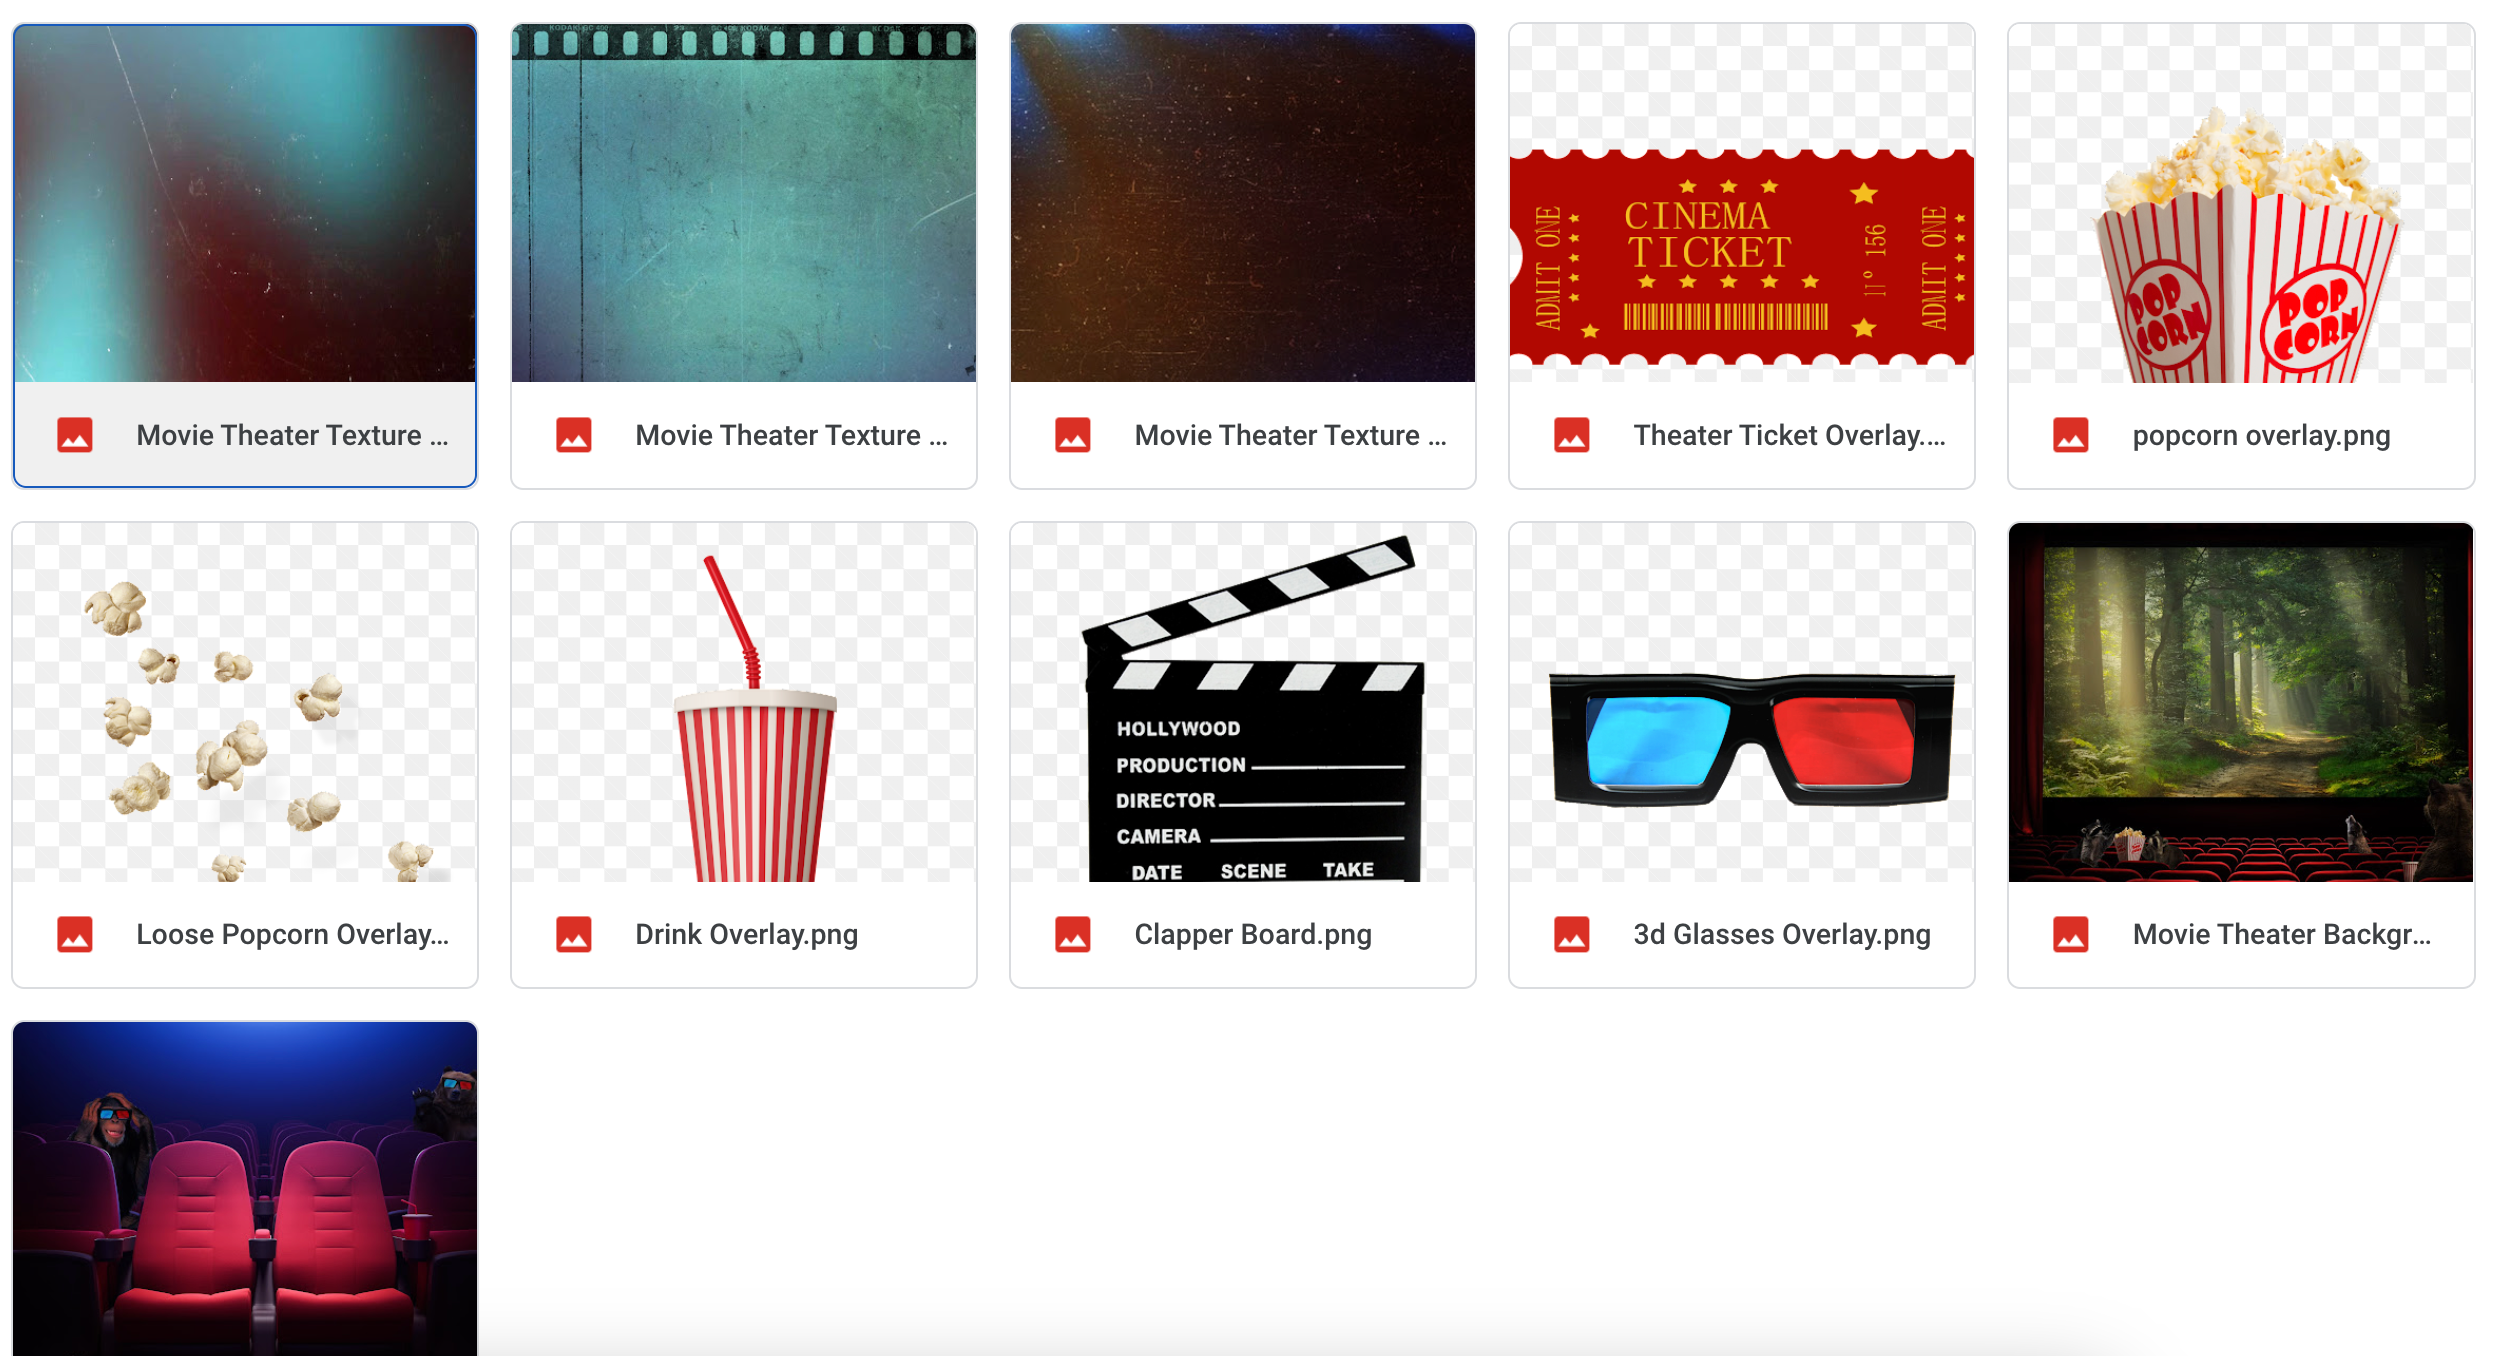Click the 'Drink Overlay.png' file name

click(x=746, y=935)
